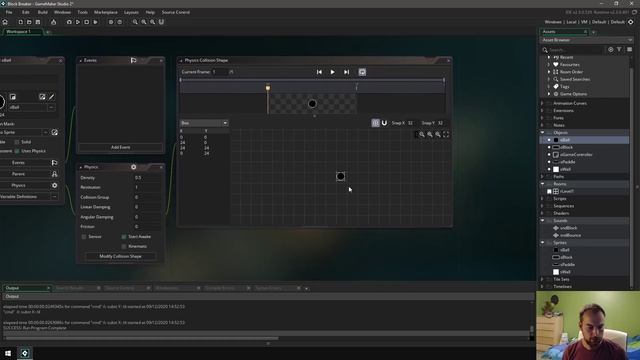This screenshot has height=360, width=640.
Task: Collapse the Sounds folder
Action: 542,221
